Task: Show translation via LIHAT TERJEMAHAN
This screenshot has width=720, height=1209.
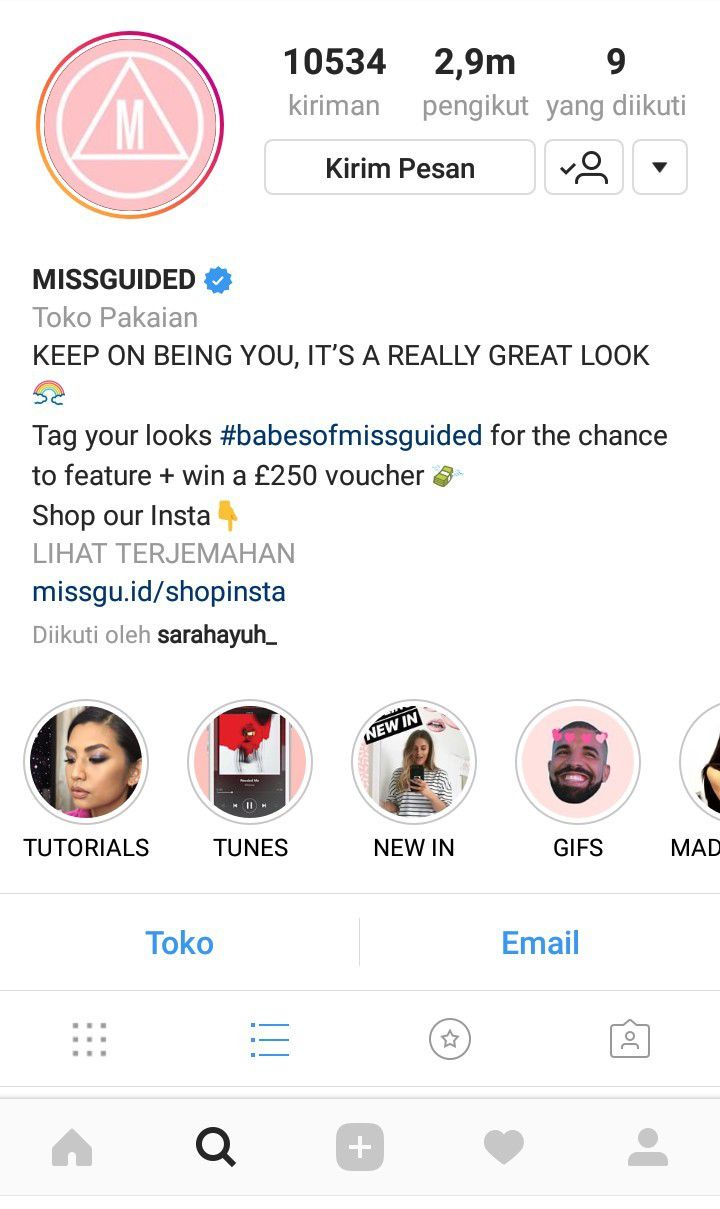Action: pyautogui.click(x=164, y=553)
